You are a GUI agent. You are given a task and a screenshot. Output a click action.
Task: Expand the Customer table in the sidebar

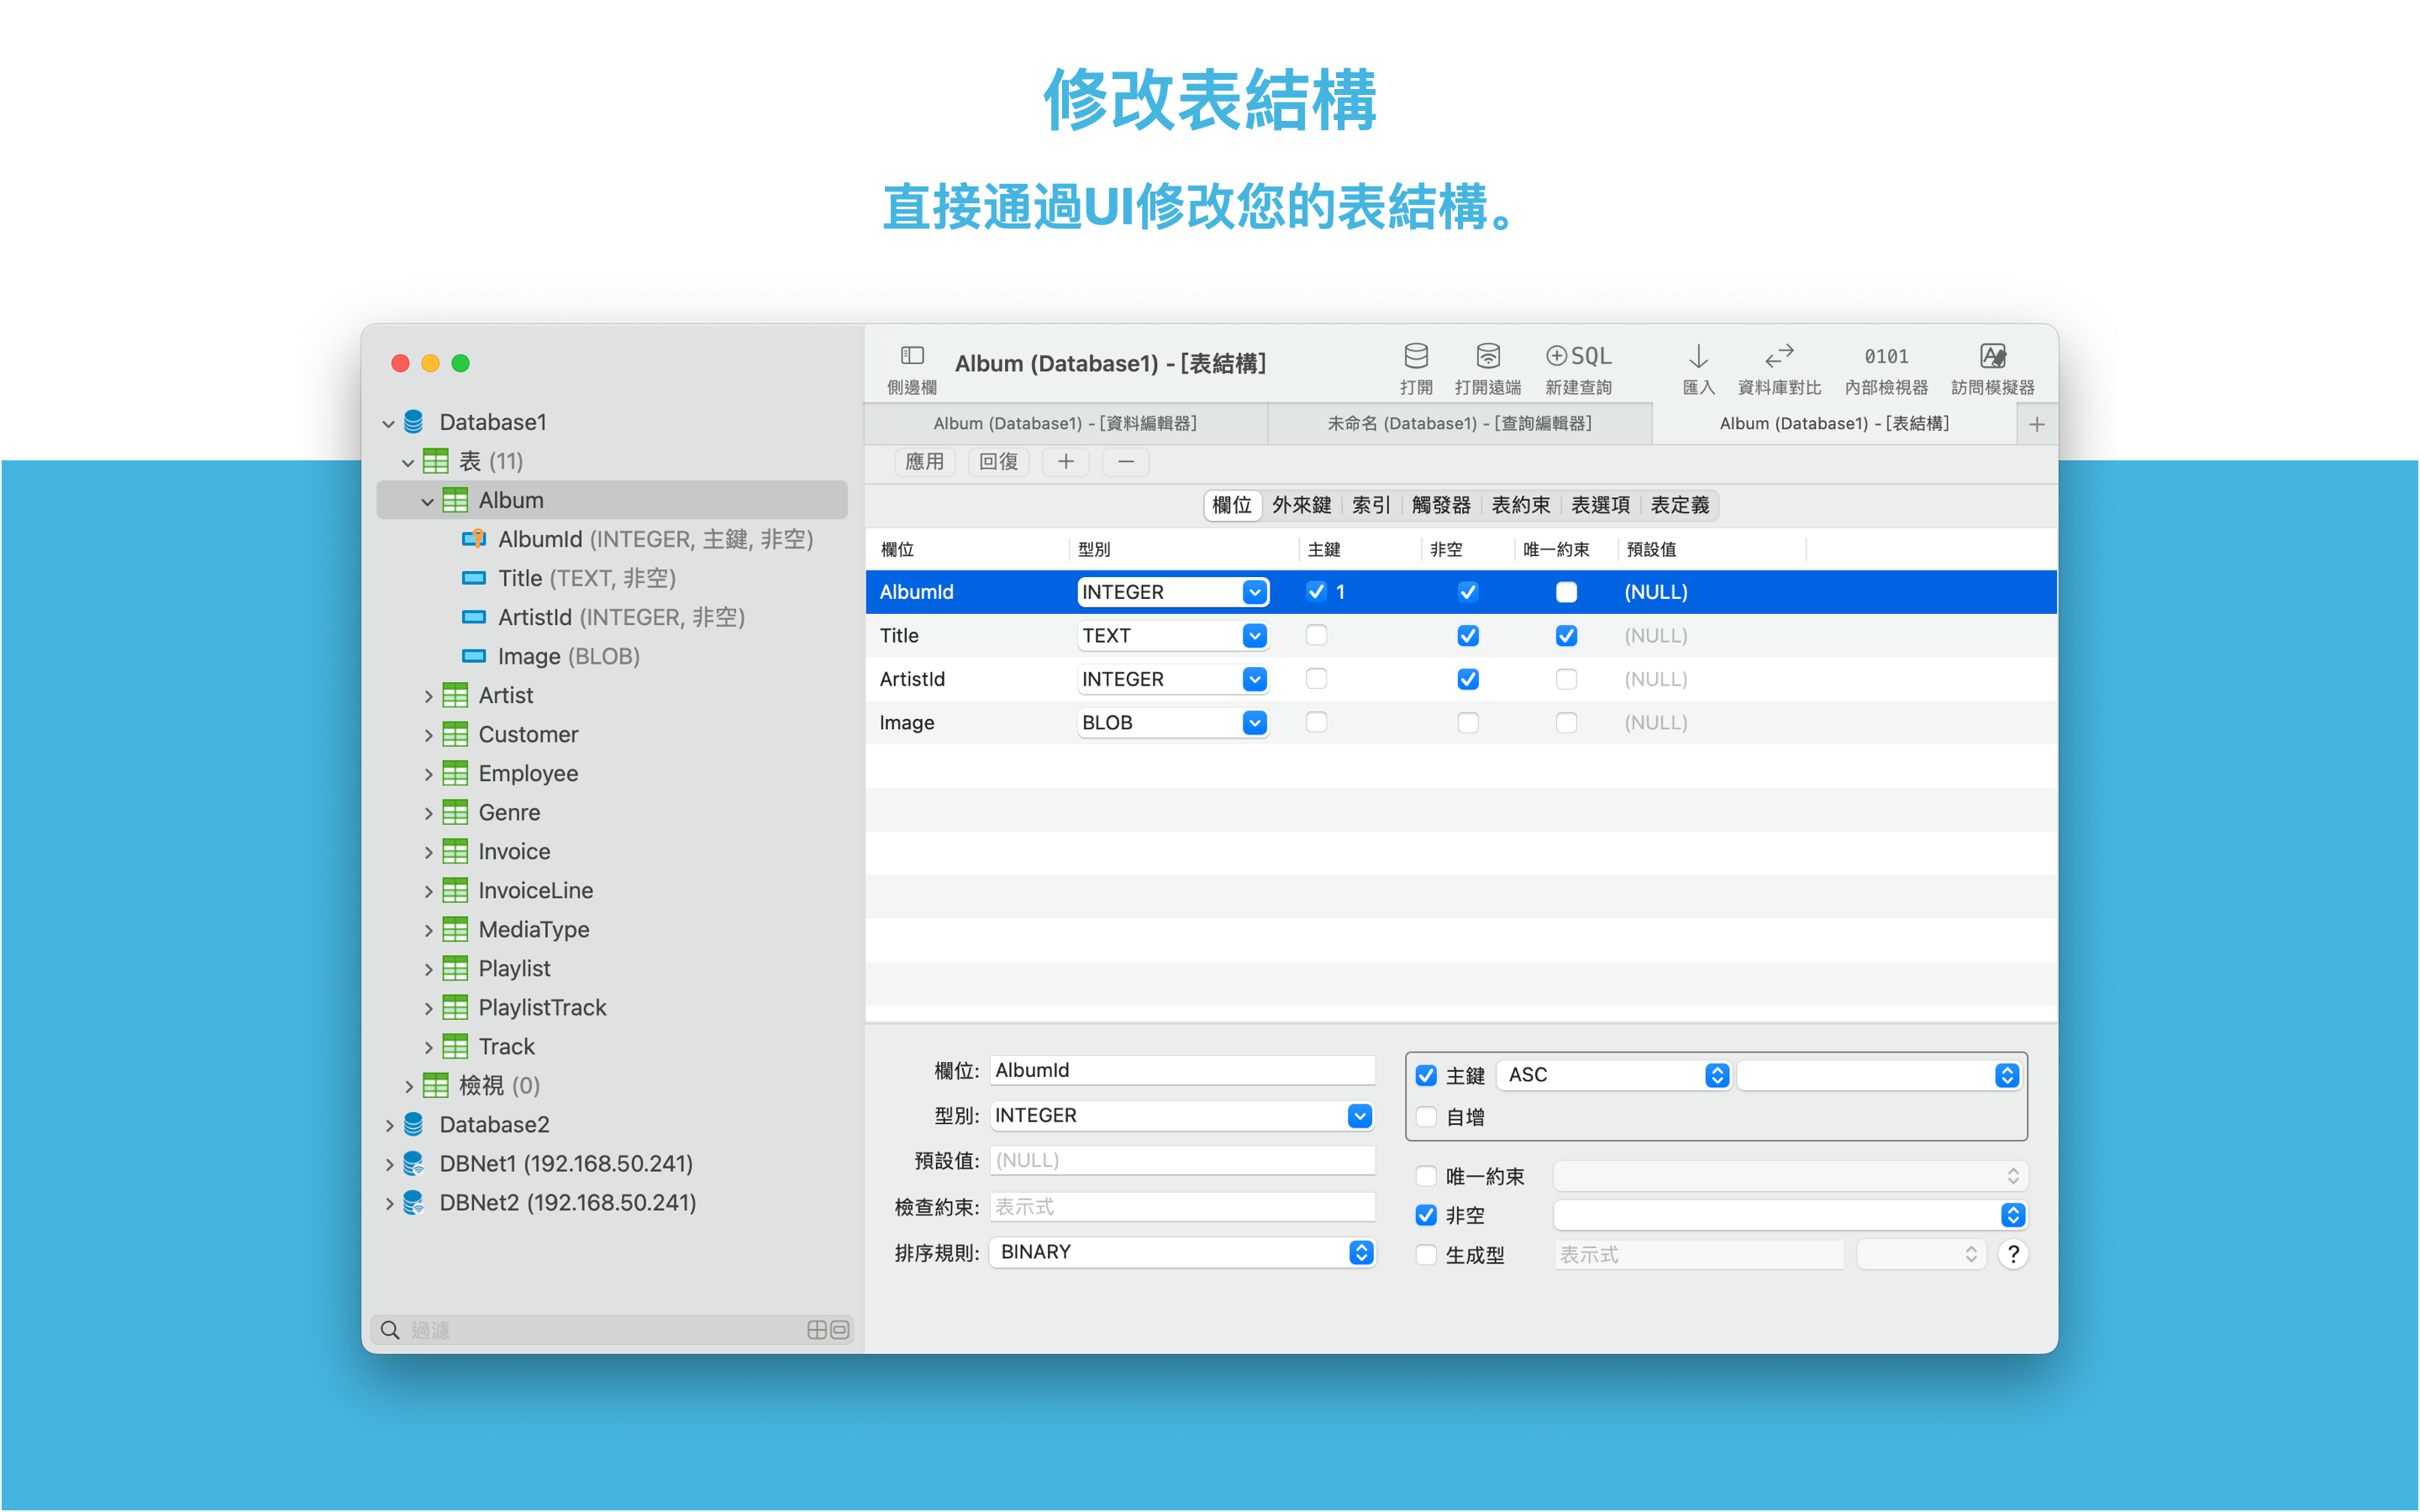click(428, 735)
